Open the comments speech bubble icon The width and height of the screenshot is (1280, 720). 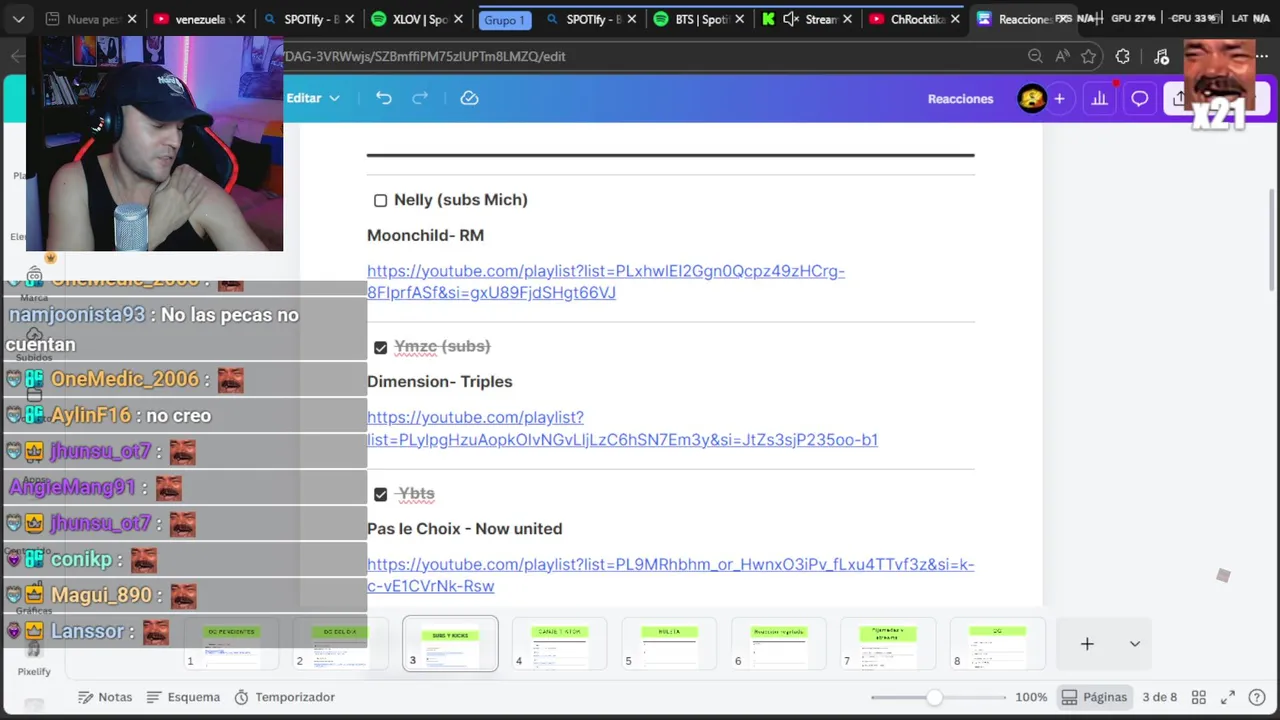coord(1139,98)
